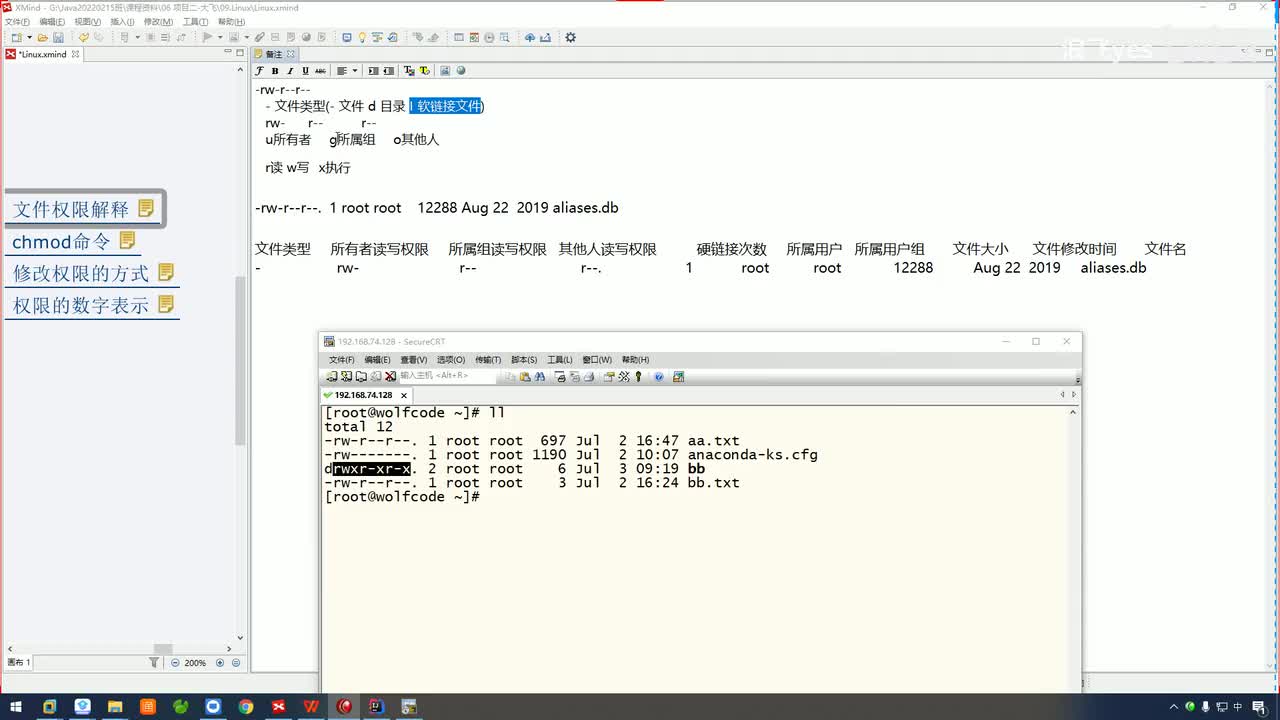
Task: Create a new XMind workbook
Action: [x=15, y=38]
